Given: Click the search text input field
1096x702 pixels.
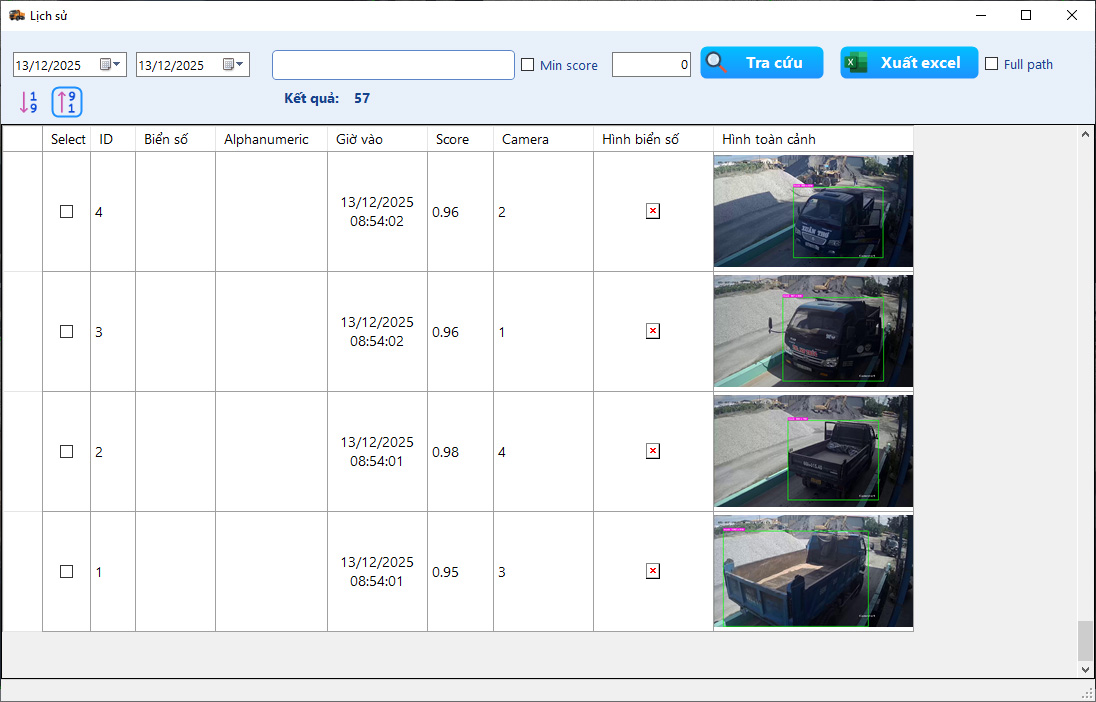Looking at the screenshot, I should (393, 65).
